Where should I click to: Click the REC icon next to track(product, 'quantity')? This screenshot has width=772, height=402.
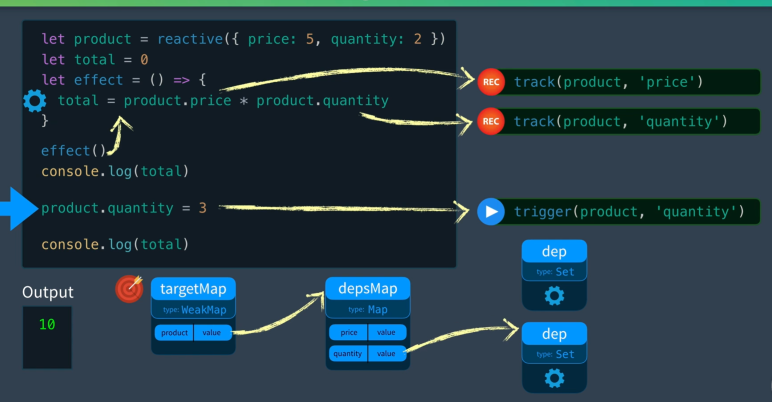tap(491, 122)
